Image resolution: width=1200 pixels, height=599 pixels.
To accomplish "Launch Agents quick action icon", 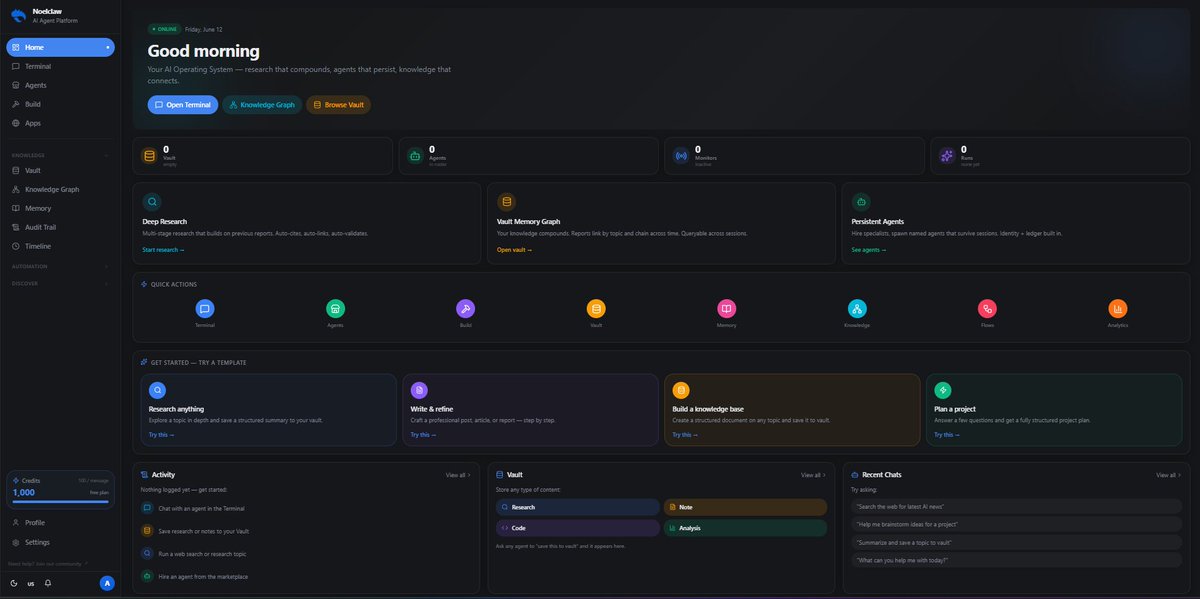I will pyautogui.click(x=335, y=309).
